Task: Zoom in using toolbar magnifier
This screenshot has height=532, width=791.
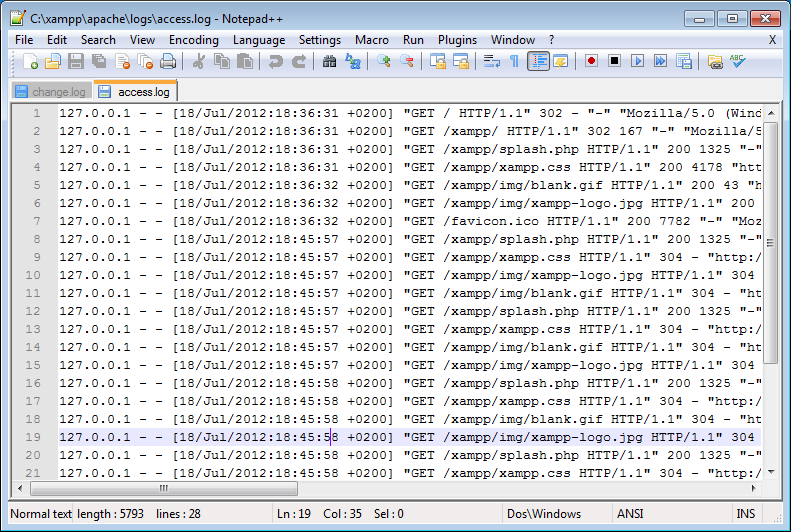Action: [x=383, y=62]
